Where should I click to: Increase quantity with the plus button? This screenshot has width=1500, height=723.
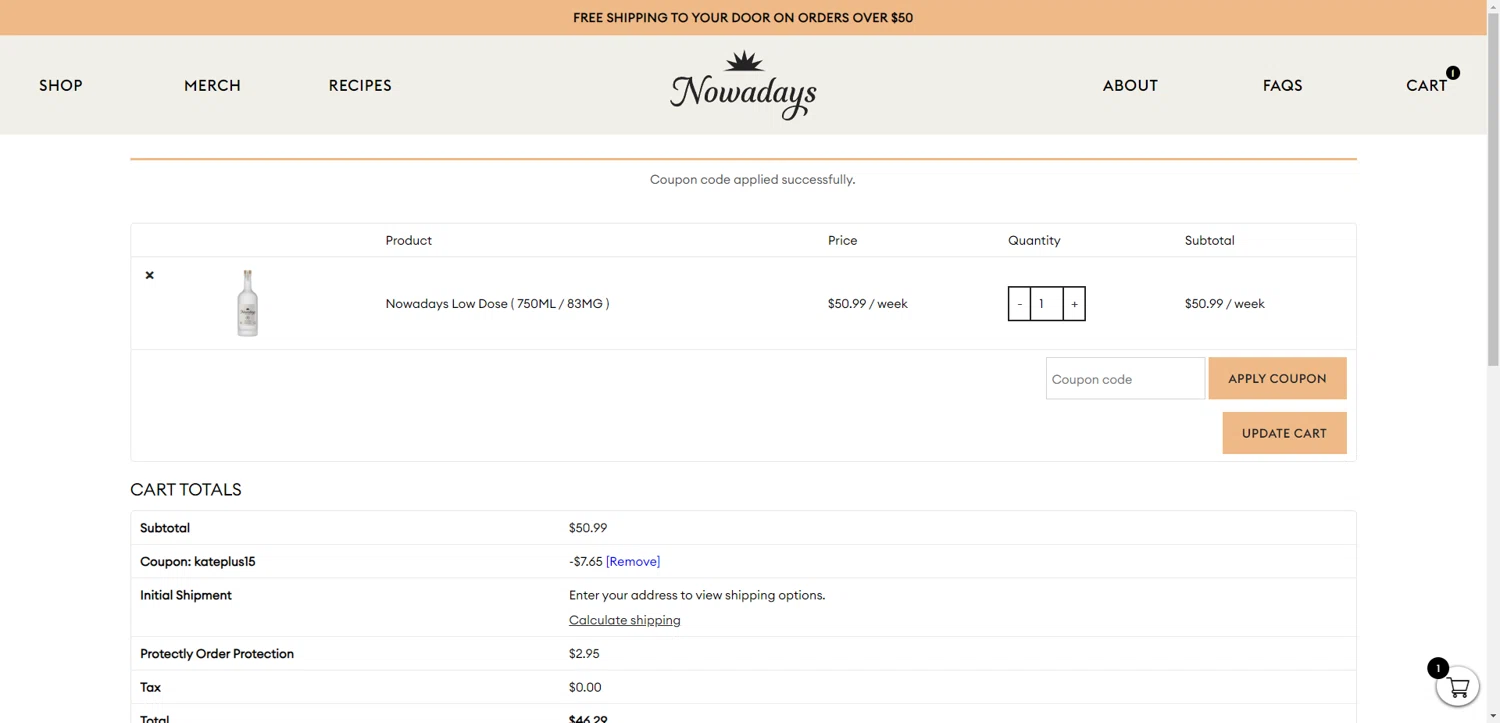coord(1074,304)
